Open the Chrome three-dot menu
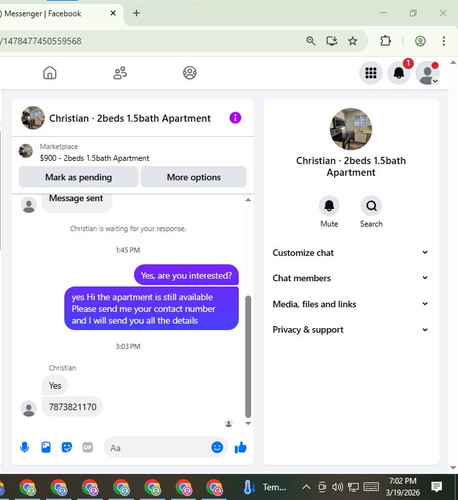458x500 pixels. click(x=444, y=41)
